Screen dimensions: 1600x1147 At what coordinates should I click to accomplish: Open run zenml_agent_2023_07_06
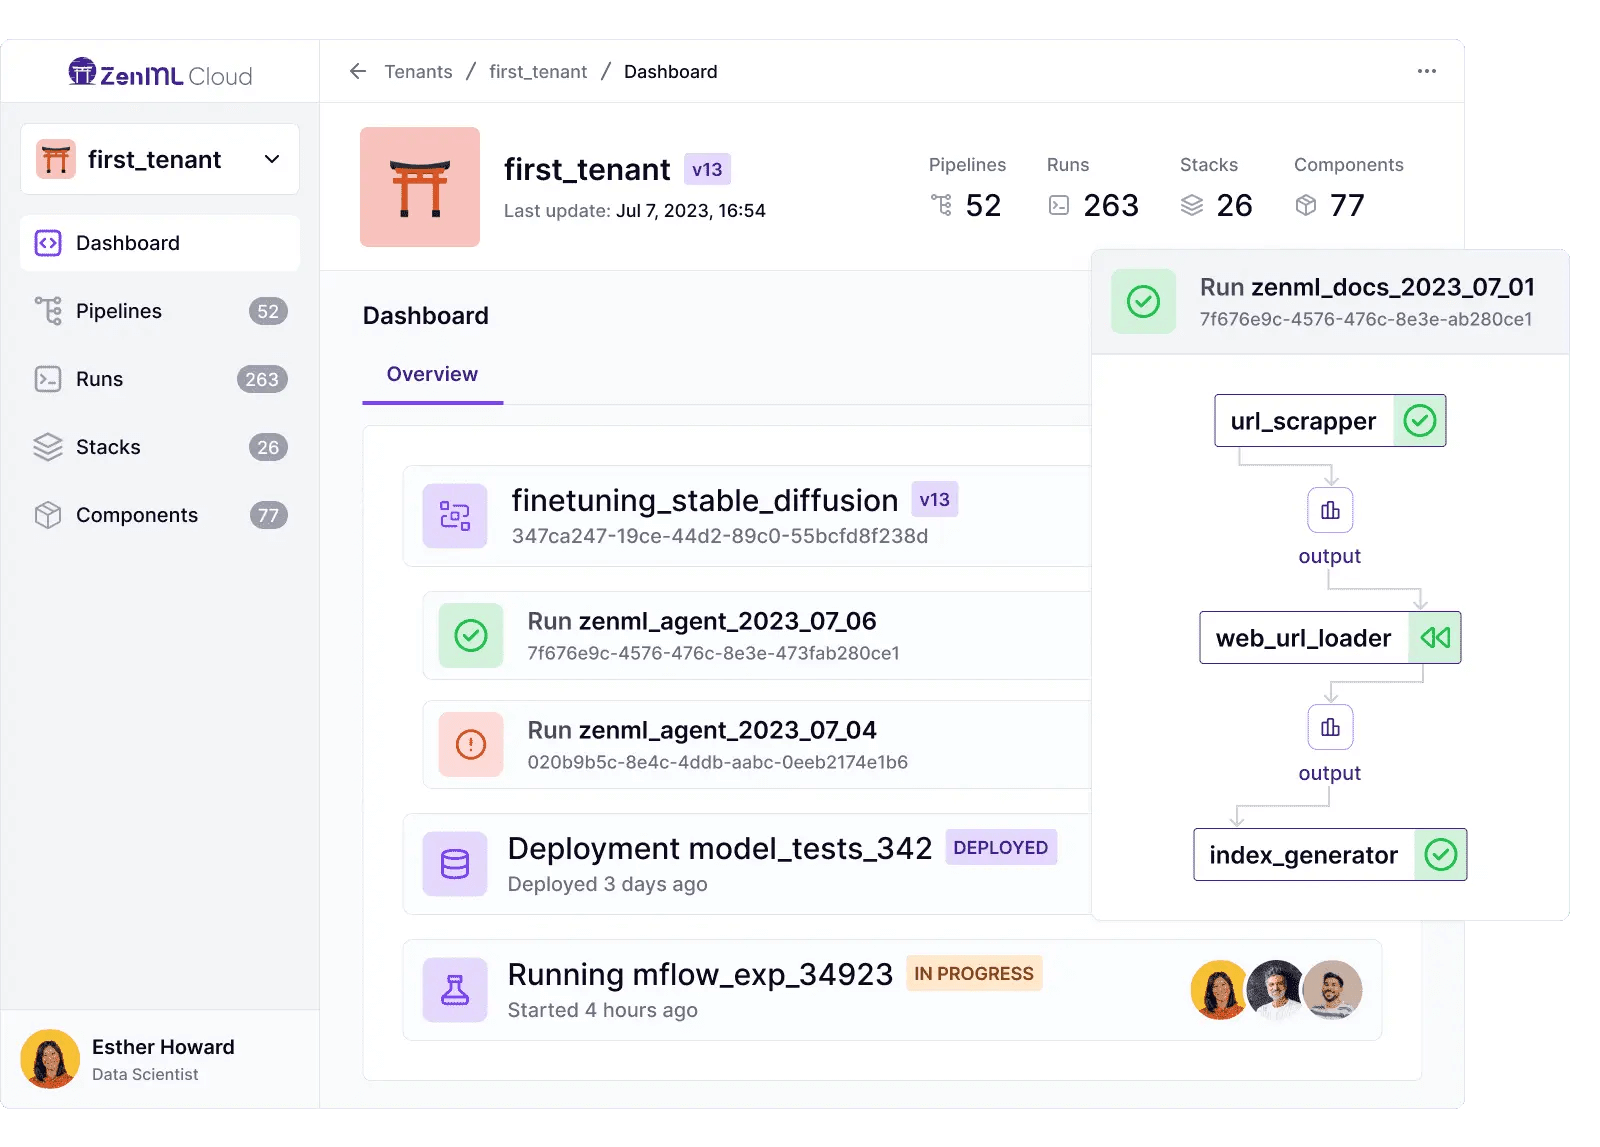pos(702,622)
